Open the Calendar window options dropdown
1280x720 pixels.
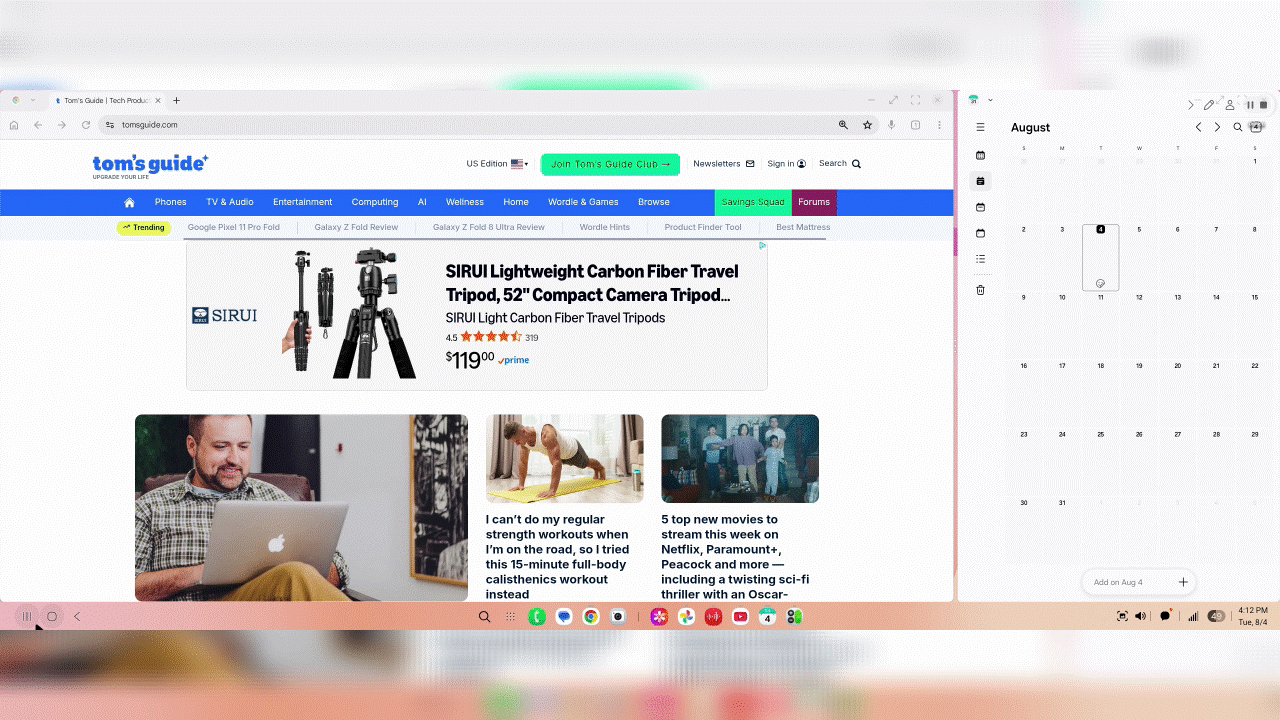click(x=990, y=100)
